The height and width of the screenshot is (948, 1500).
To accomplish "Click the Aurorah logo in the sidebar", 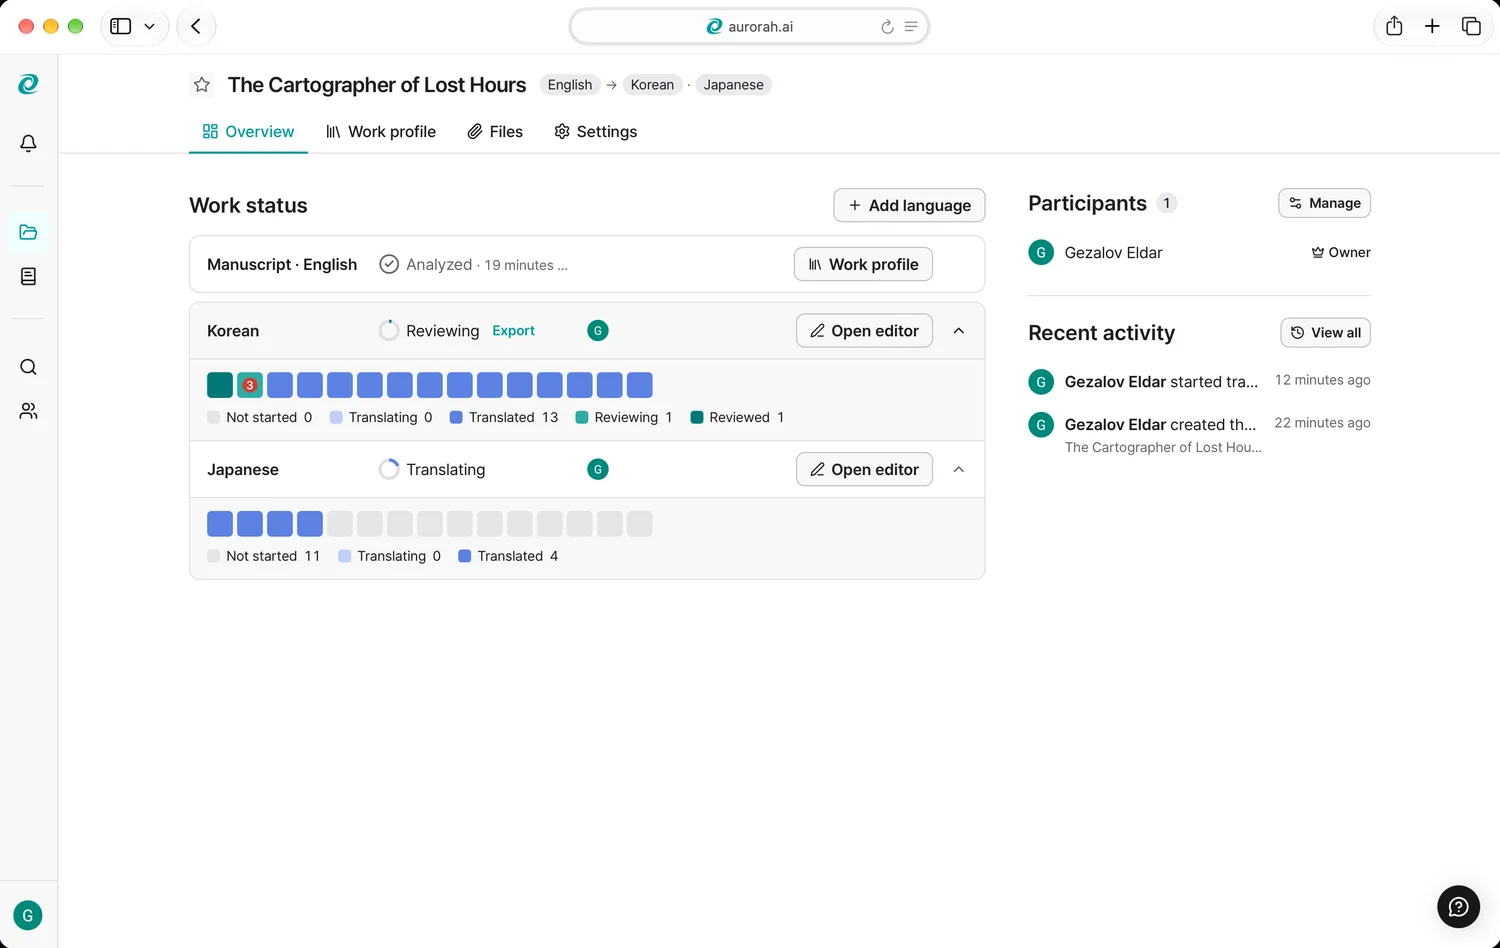I will pyautogui.click(x=28, y=85).
